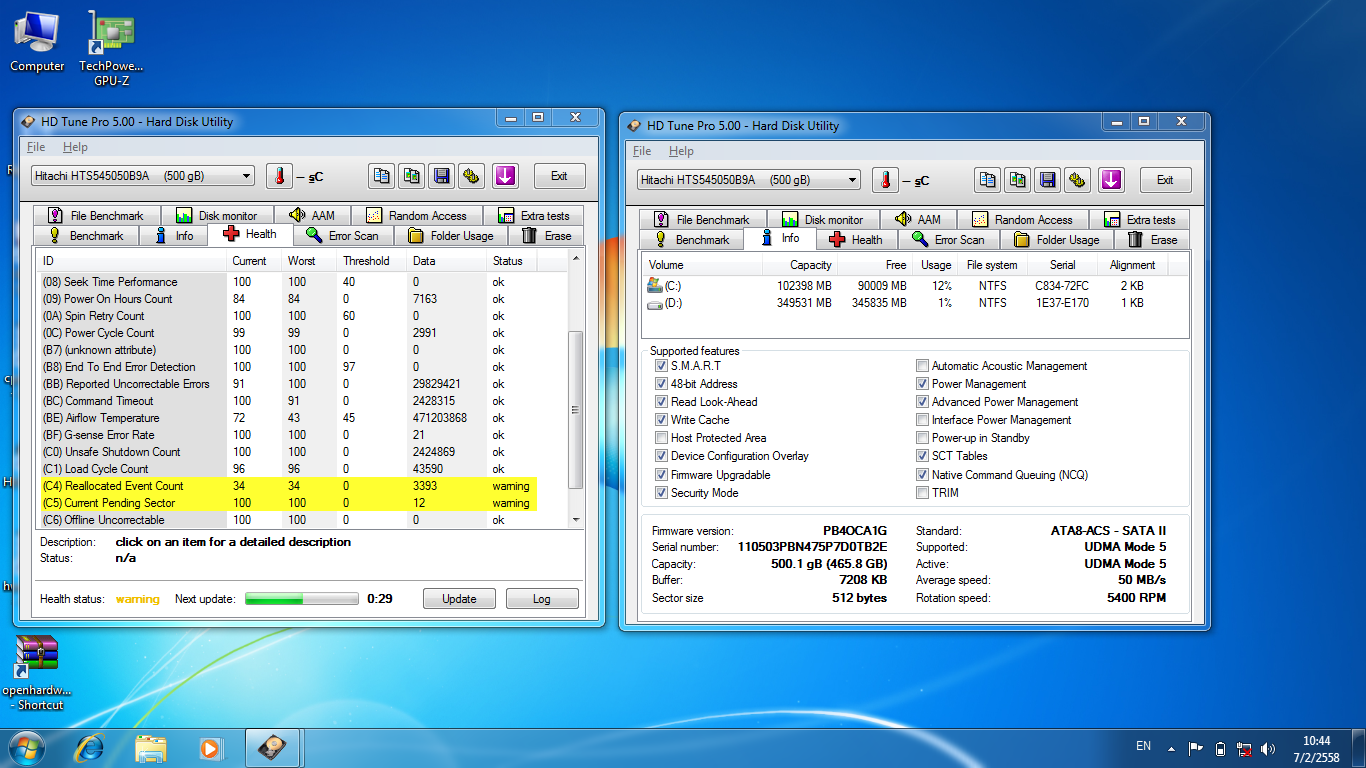
Task: Open the Help menu in left window
Action: 75,147
